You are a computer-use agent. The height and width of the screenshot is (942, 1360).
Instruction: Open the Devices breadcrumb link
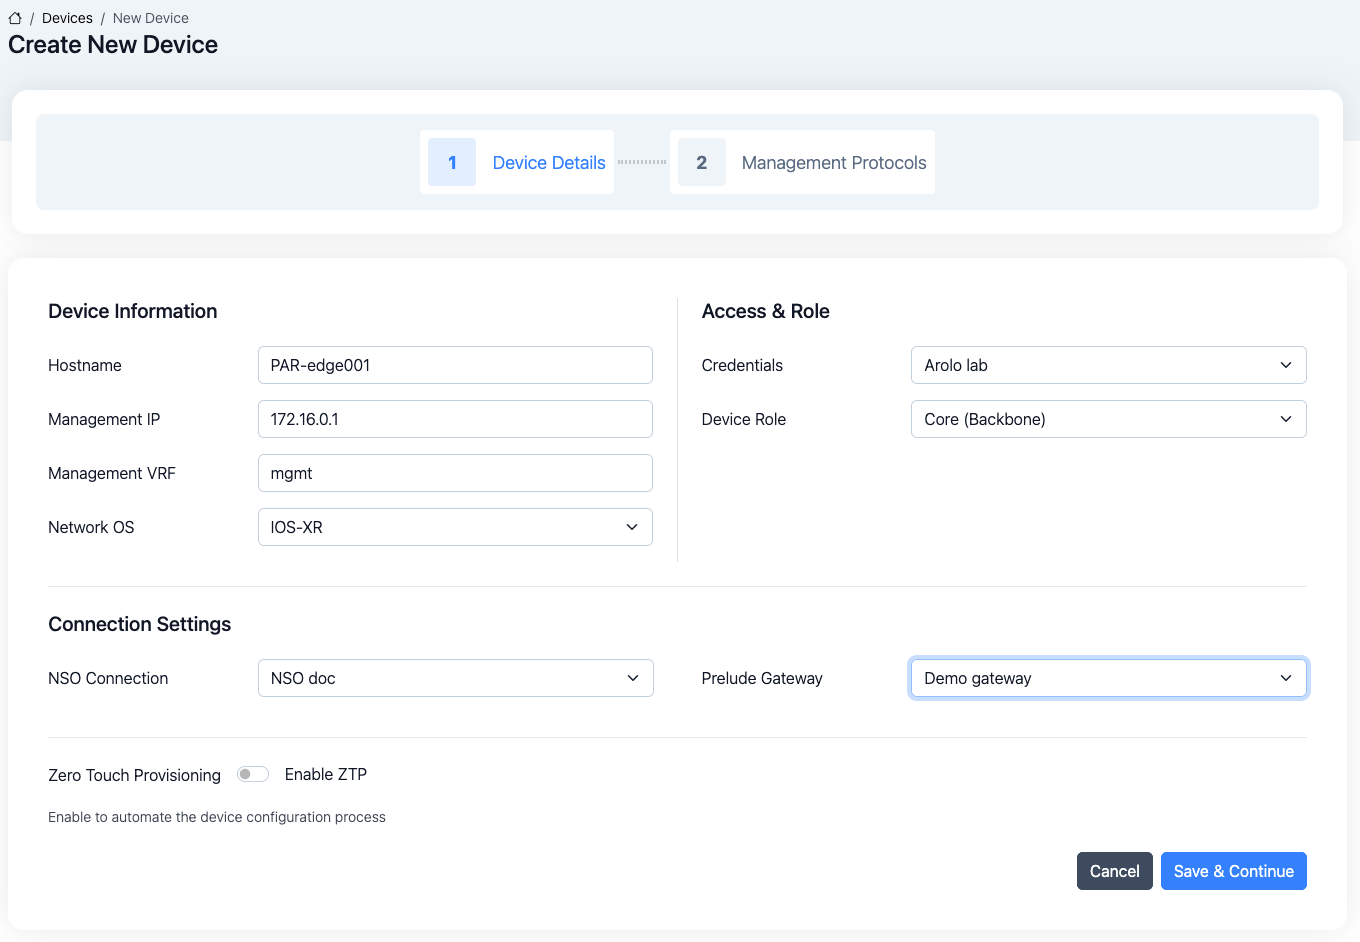point(67,18)
